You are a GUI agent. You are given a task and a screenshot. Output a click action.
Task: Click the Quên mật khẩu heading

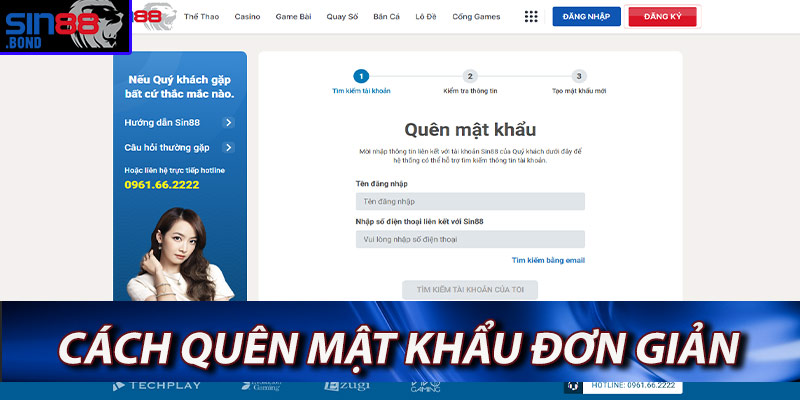coord(470,130)
